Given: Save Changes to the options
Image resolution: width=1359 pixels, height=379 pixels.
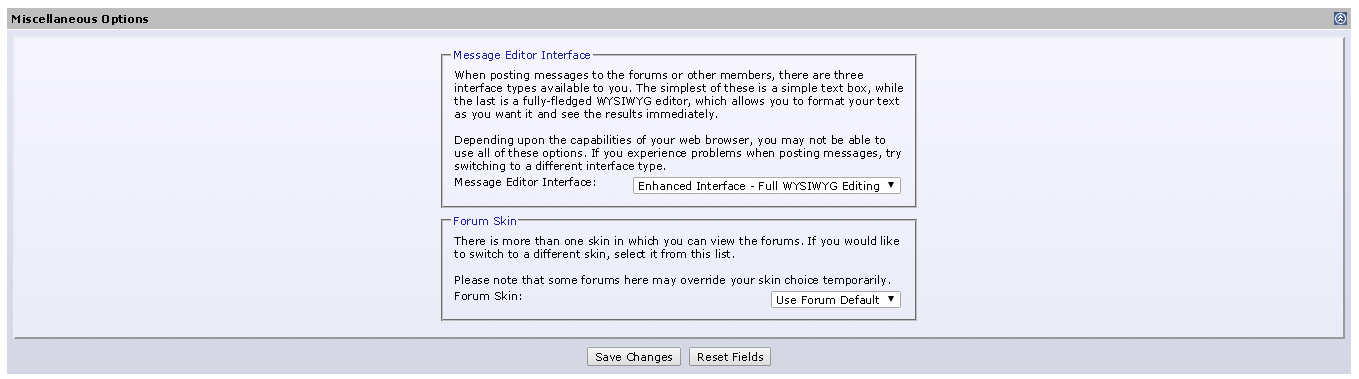Looking at the screenshot, I should coord(634,357).
